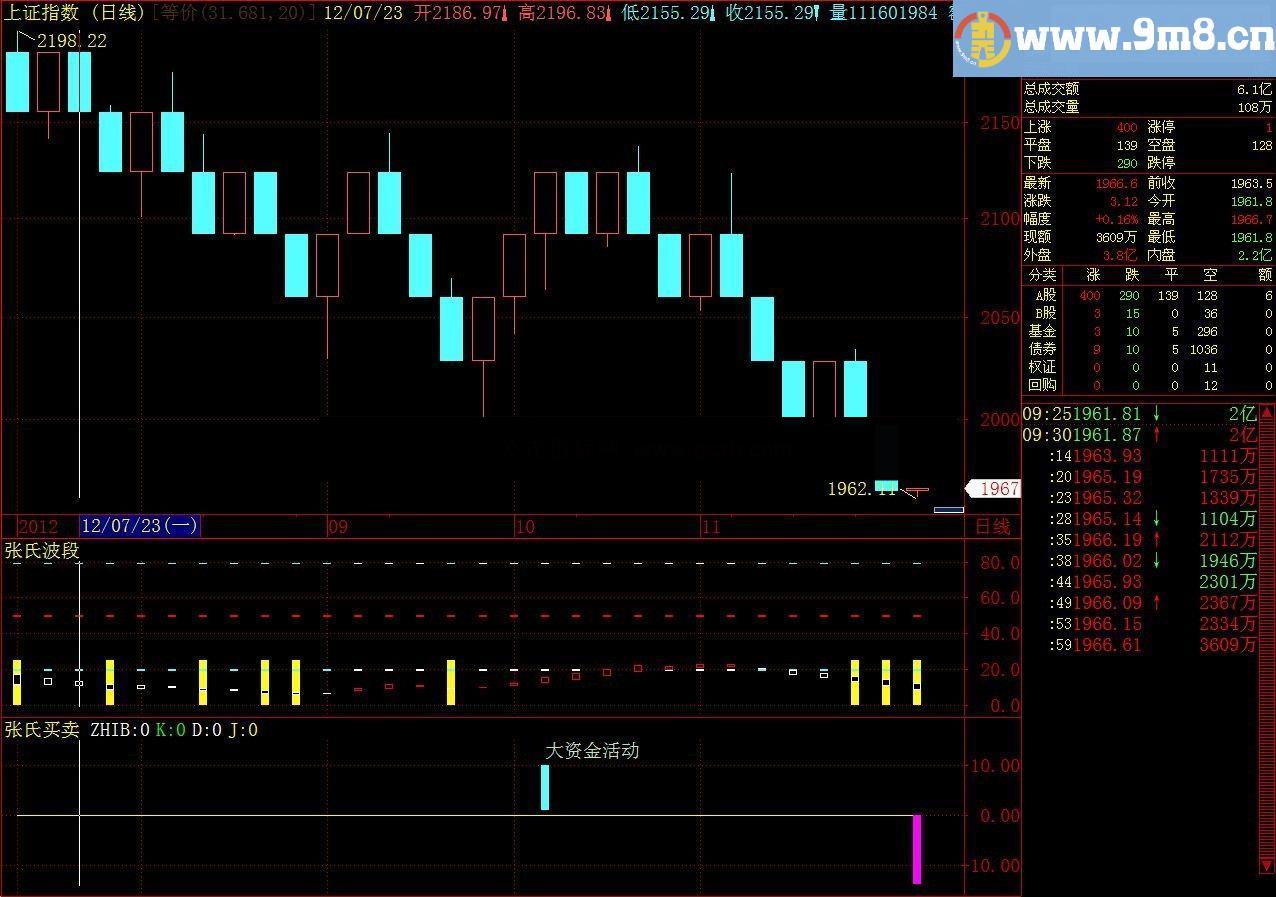Screen dimensions: 1276x897
Task: Select the 债券 category row
Action: click(x=1148, y=350)
